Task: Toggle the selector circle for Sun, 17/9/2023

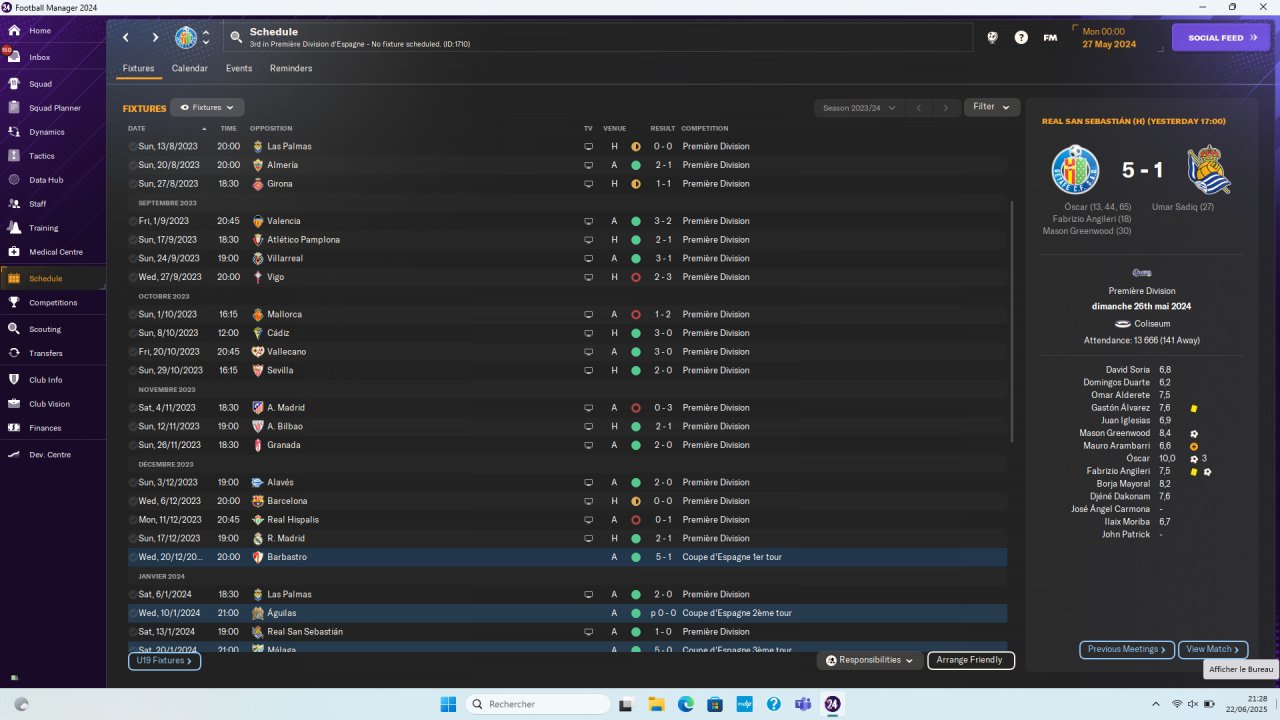Action: click(133, 240)
